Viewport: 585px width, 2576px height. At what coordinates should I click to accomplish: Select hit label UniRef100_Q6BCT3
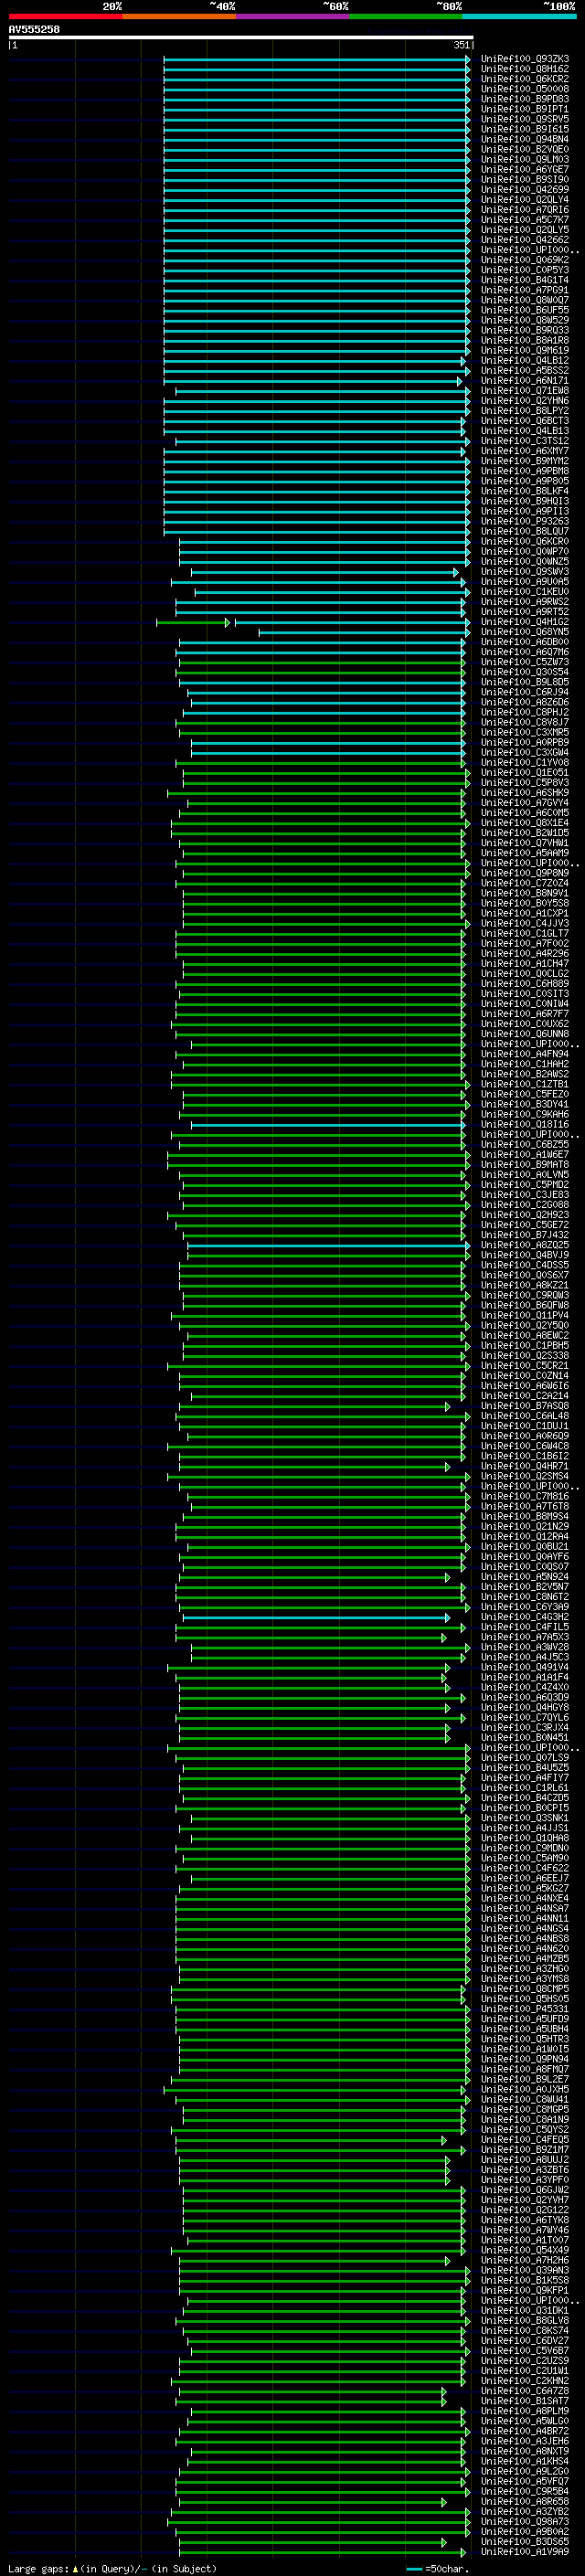point(525,420)
